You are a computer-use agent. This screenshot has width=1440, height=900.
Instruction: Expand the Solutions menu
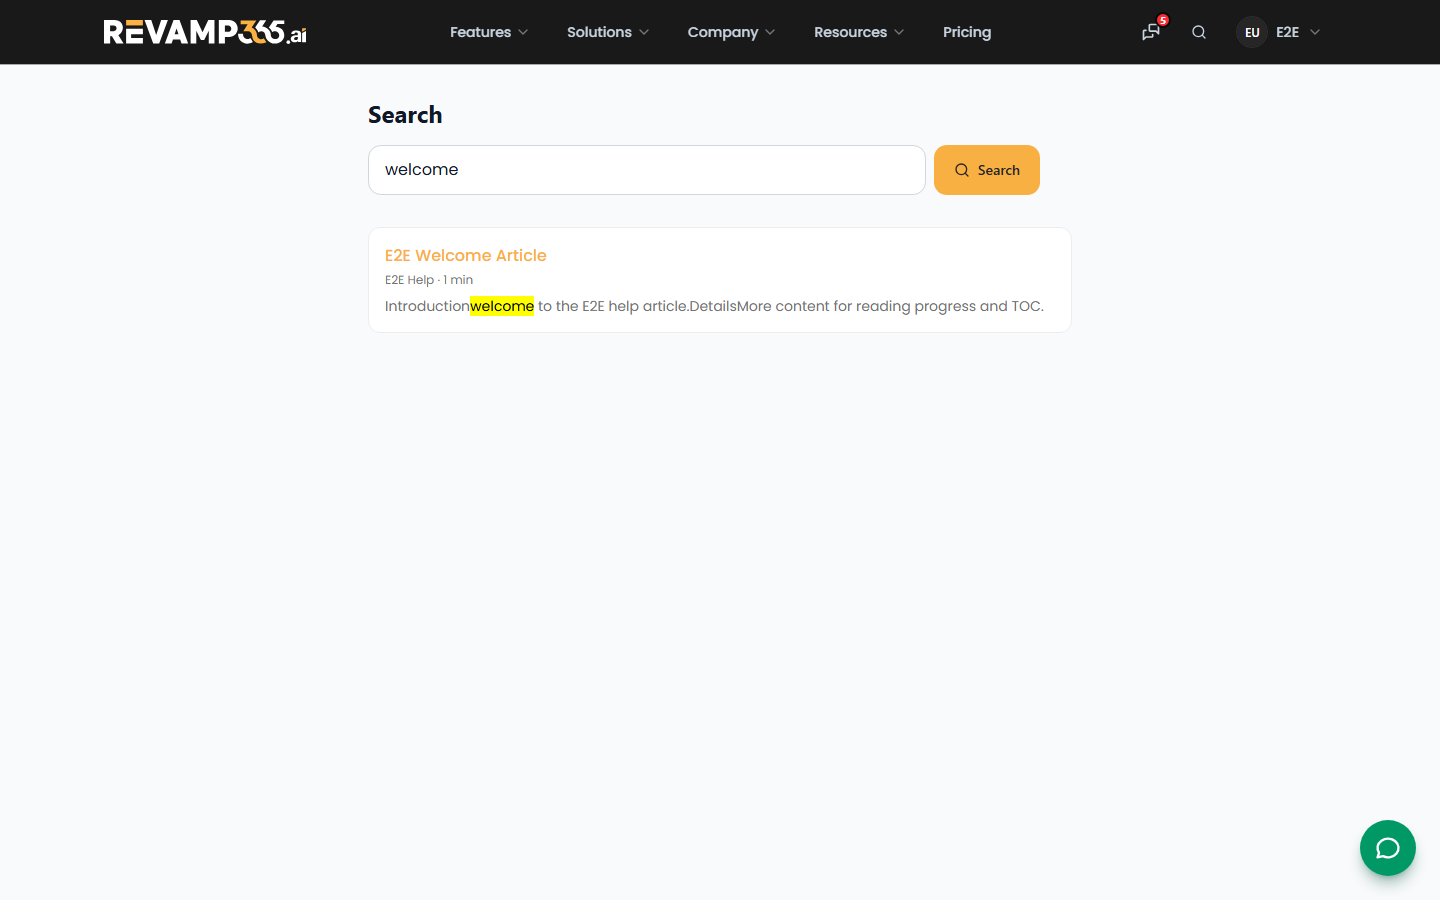[x=608, y=32]
